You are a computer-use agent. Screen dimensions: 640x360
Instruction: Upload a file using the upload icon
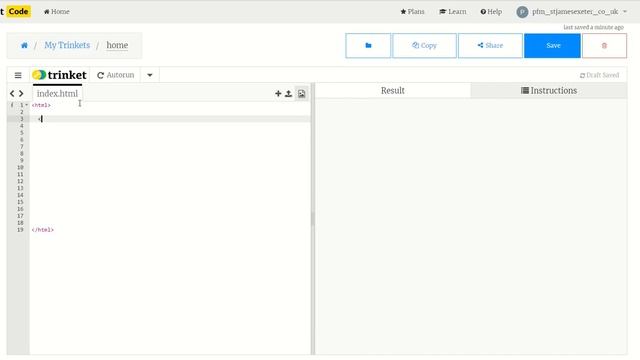(288, 93)
